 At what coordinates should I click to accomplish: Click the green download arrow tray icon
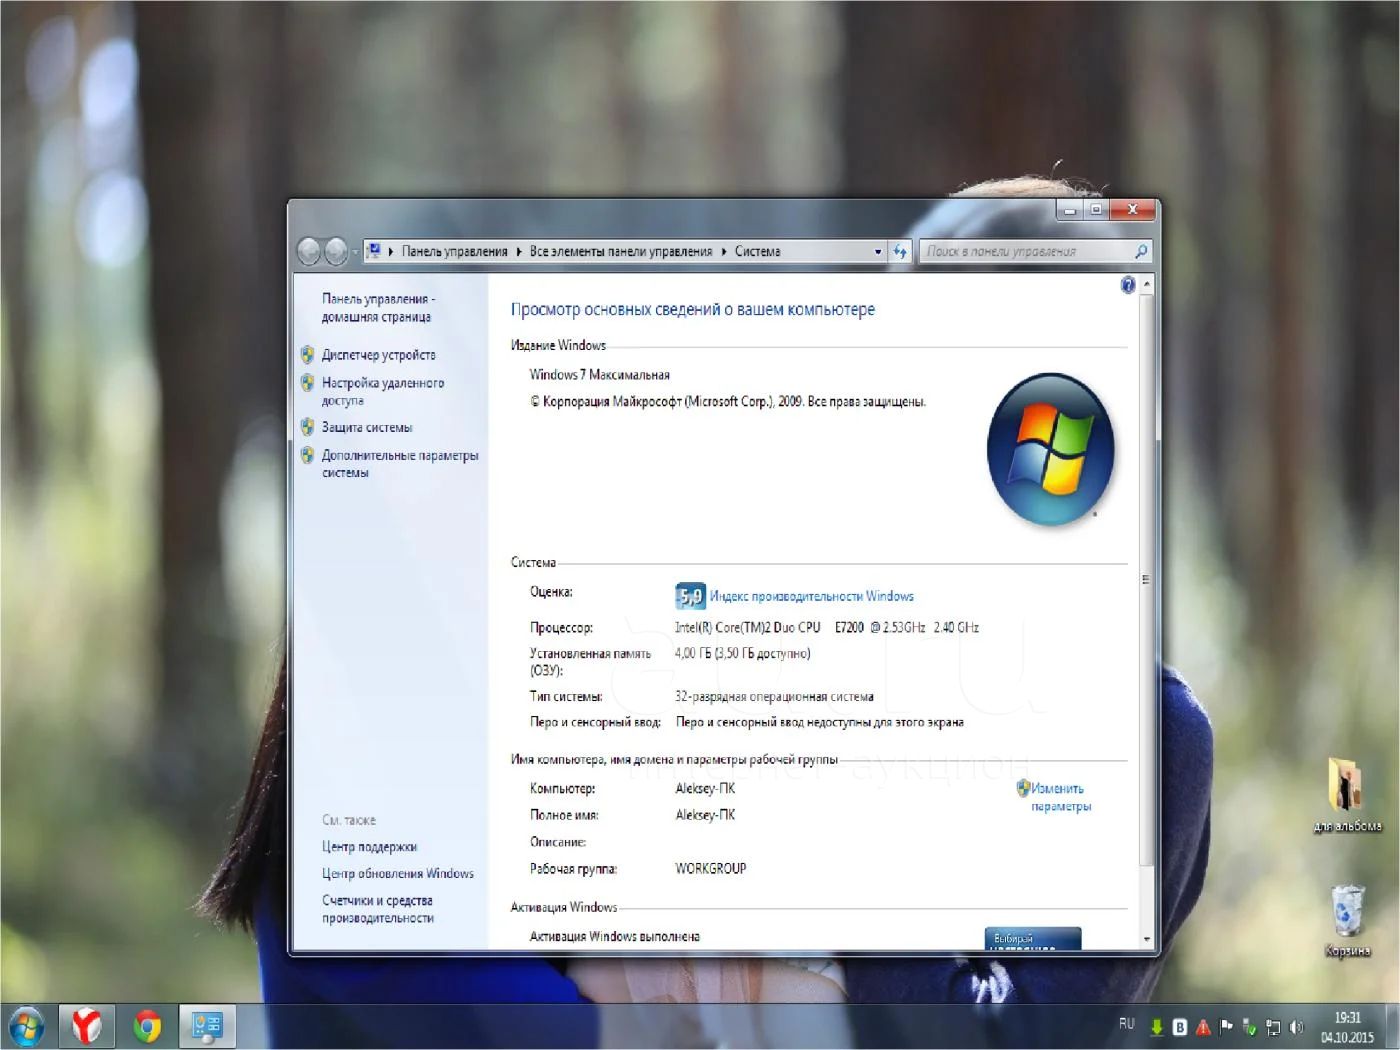point(1157,1027)
